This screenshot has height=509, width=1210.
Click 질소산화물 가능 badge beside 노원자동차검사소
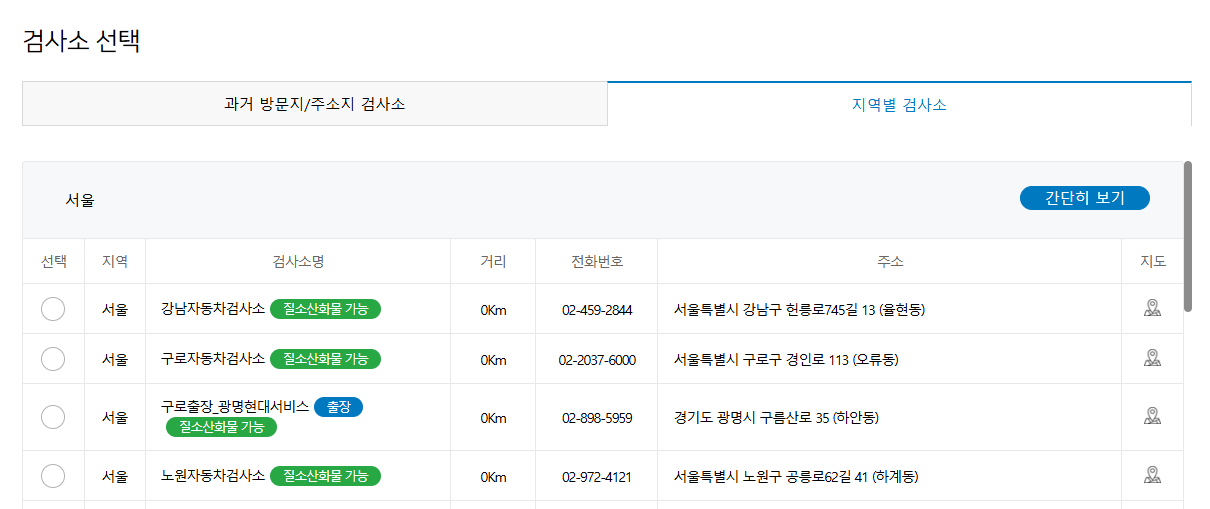325,476
